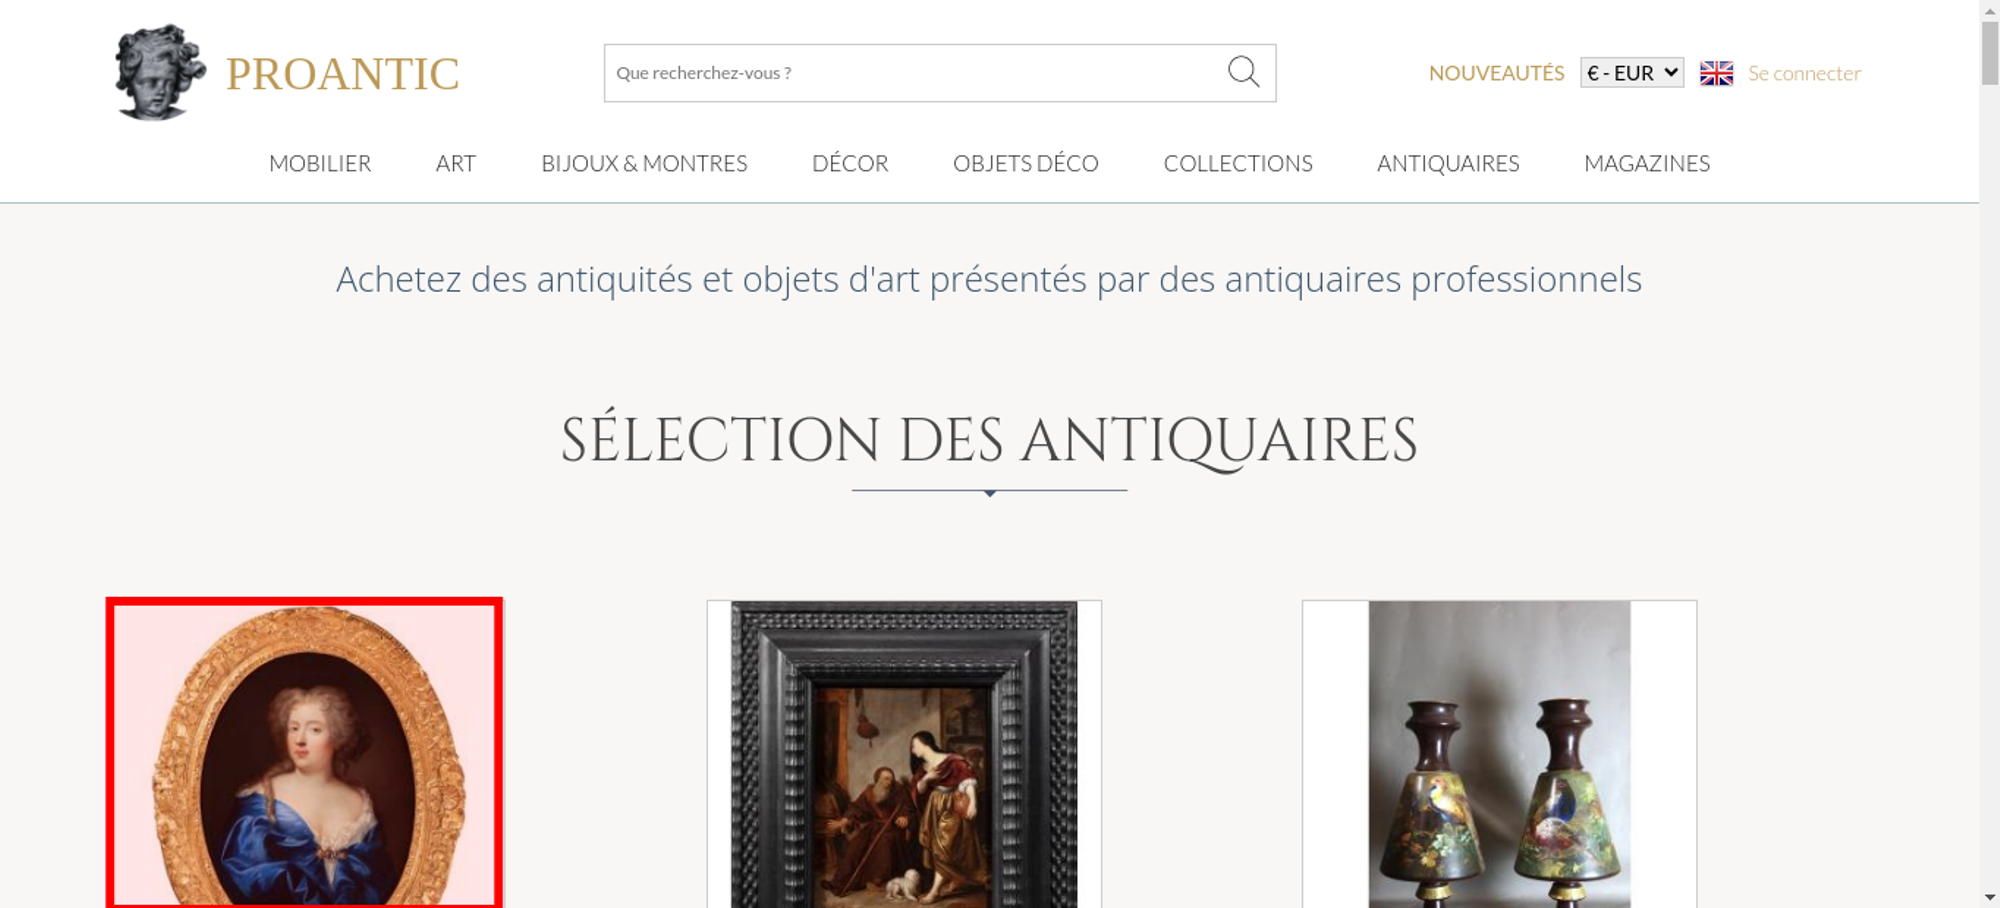2000x908 pixels.
Task: Click the Se connecter link
Action: point(1804,73)
